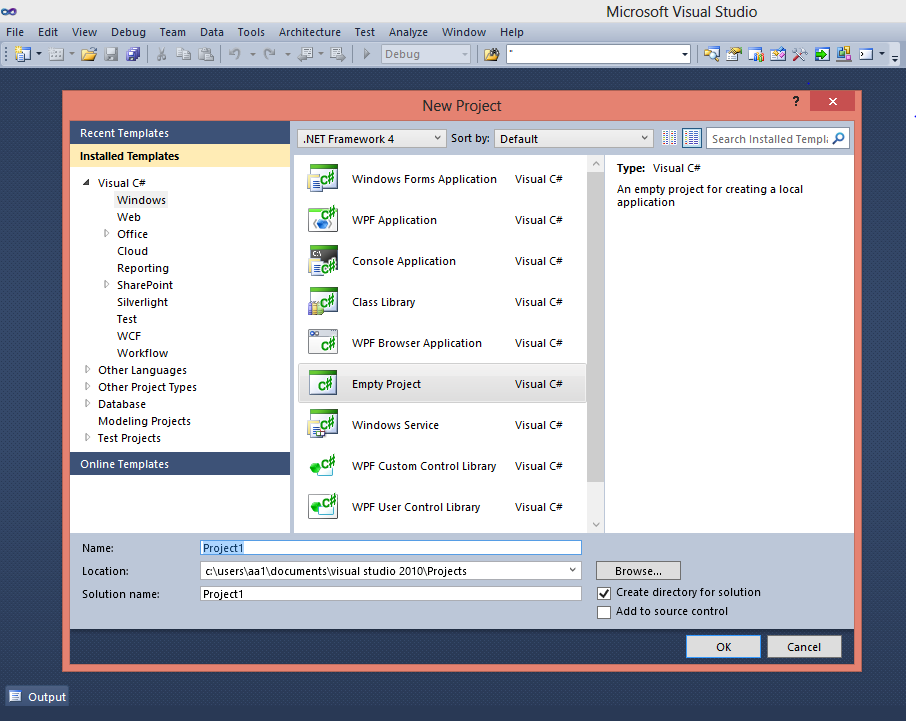Select the Console Application template
Image resolution: width=916 pixels, height=721 pixels.
442,261
